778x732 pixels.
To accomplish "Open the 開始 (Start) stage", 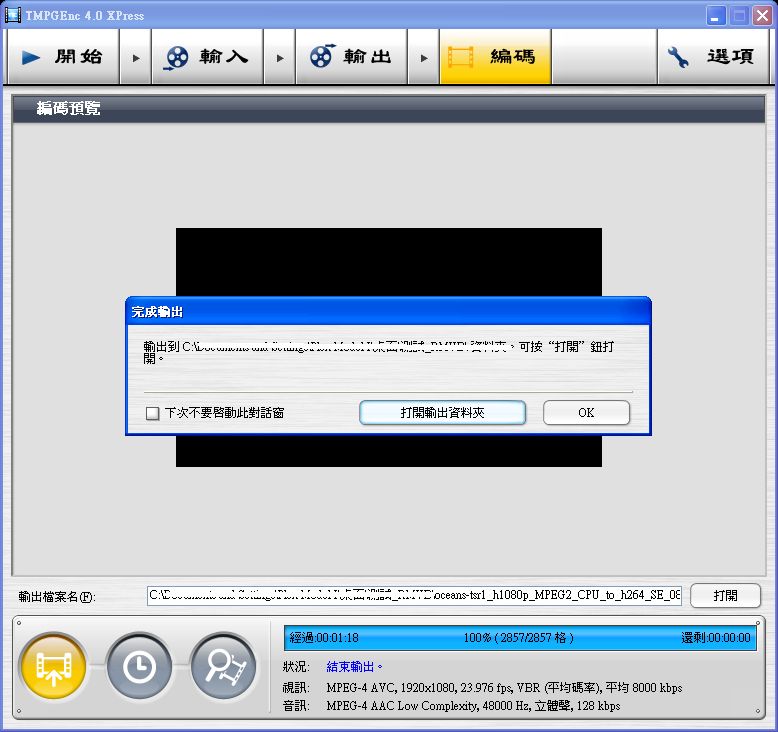I will click(x=64, y=57).
